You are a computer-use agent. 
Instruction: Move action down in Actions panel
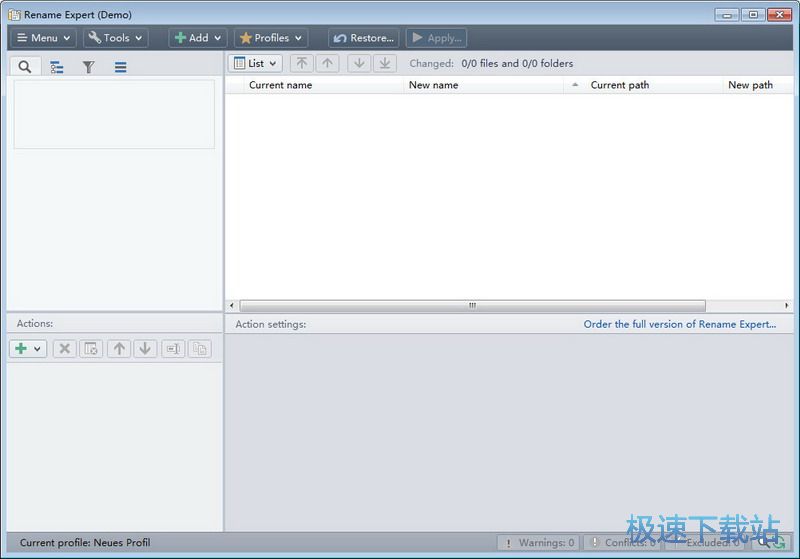click(x=145, y=349)
